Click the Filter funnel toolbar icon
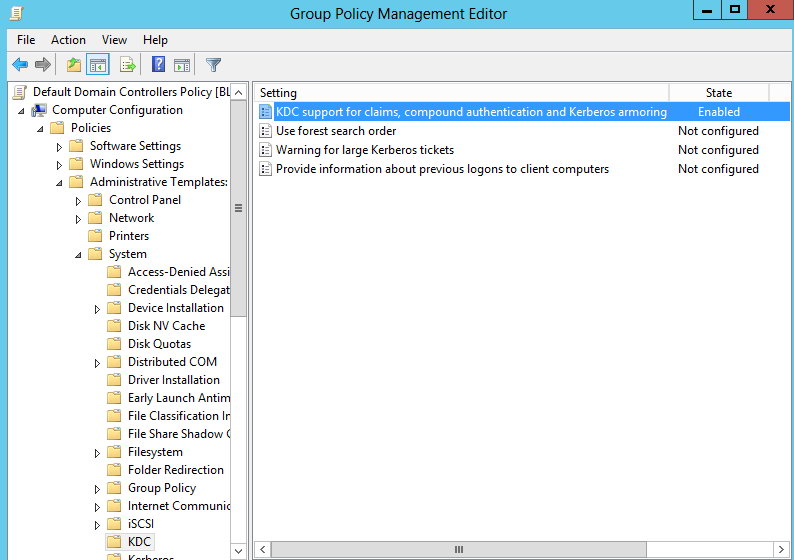 pos(213,65)
